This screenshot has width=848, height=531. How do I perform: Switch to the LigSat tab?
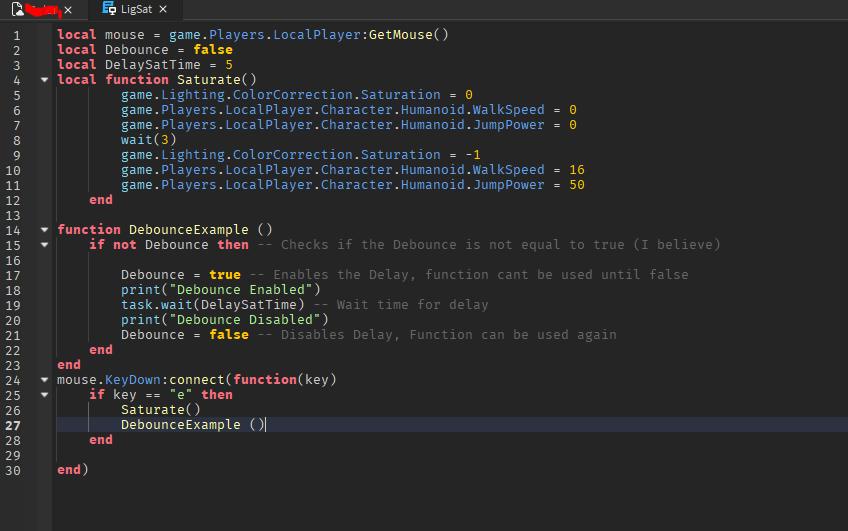(x=136, y=10)
